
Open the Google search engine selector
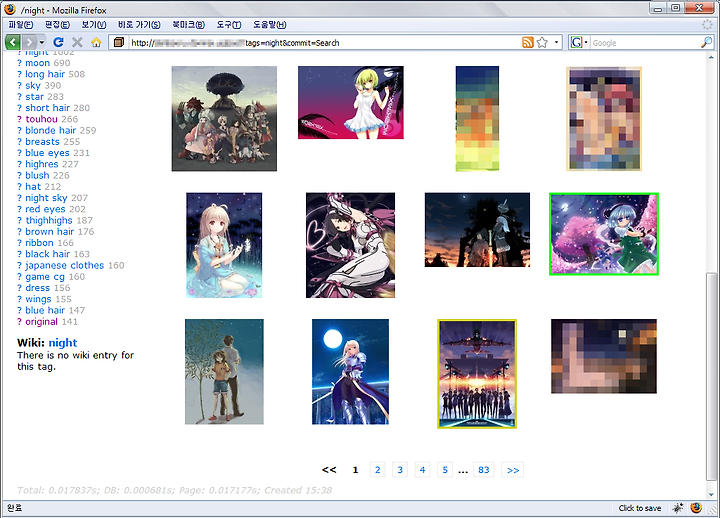[579, 43]
